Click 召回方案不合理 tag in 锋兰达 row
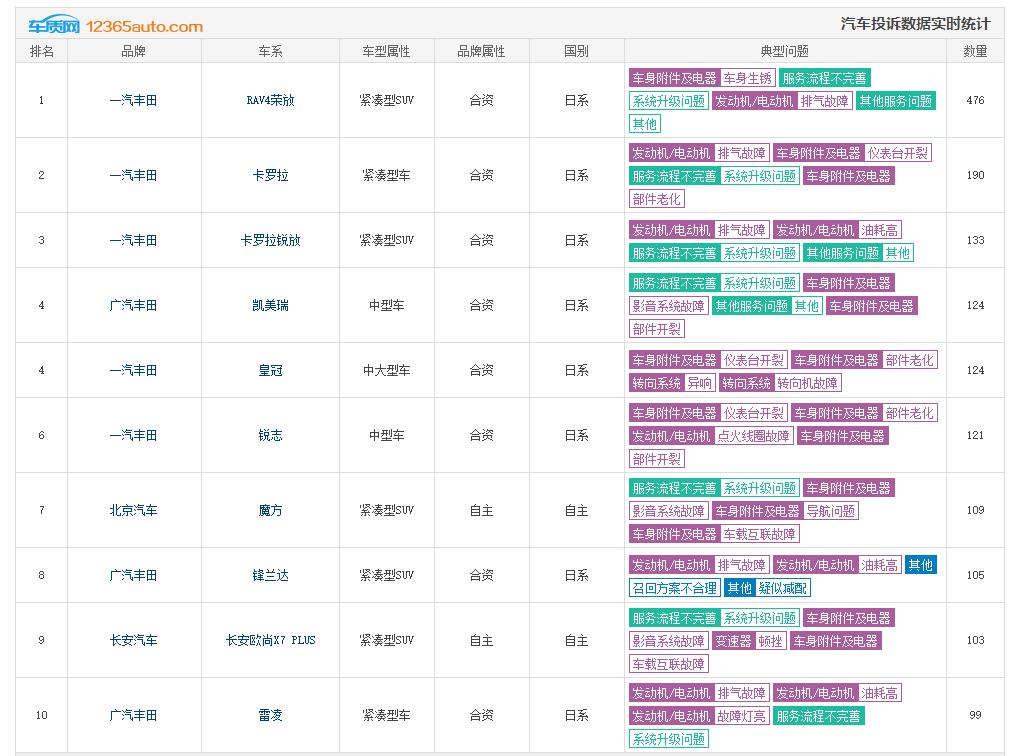Image resolution: width=1012 pixels, height=756 pixels. 674,587
